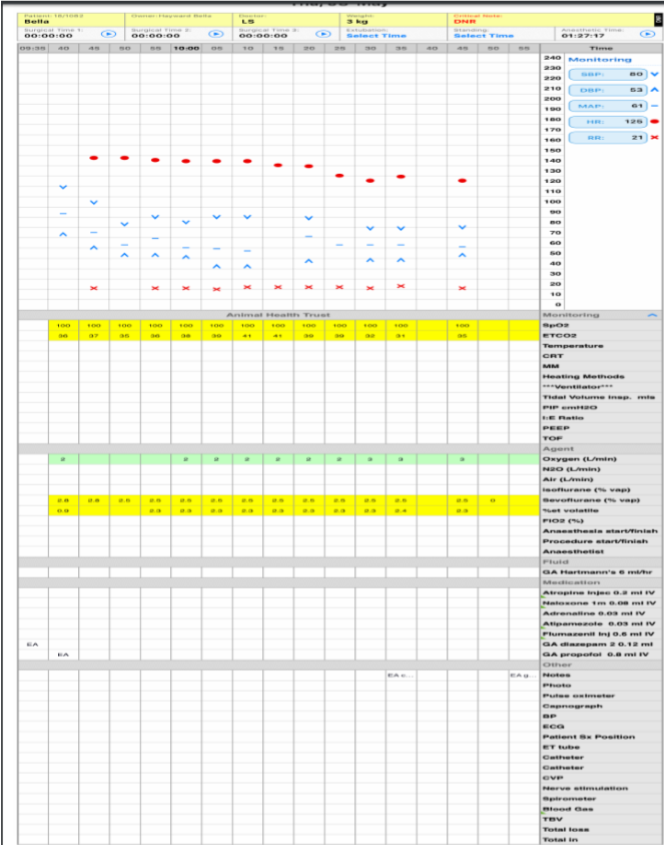Viewport: 664px width, 845px height.
Task: Collapse the Monitoring section chevron
Action: click(652, 314)
